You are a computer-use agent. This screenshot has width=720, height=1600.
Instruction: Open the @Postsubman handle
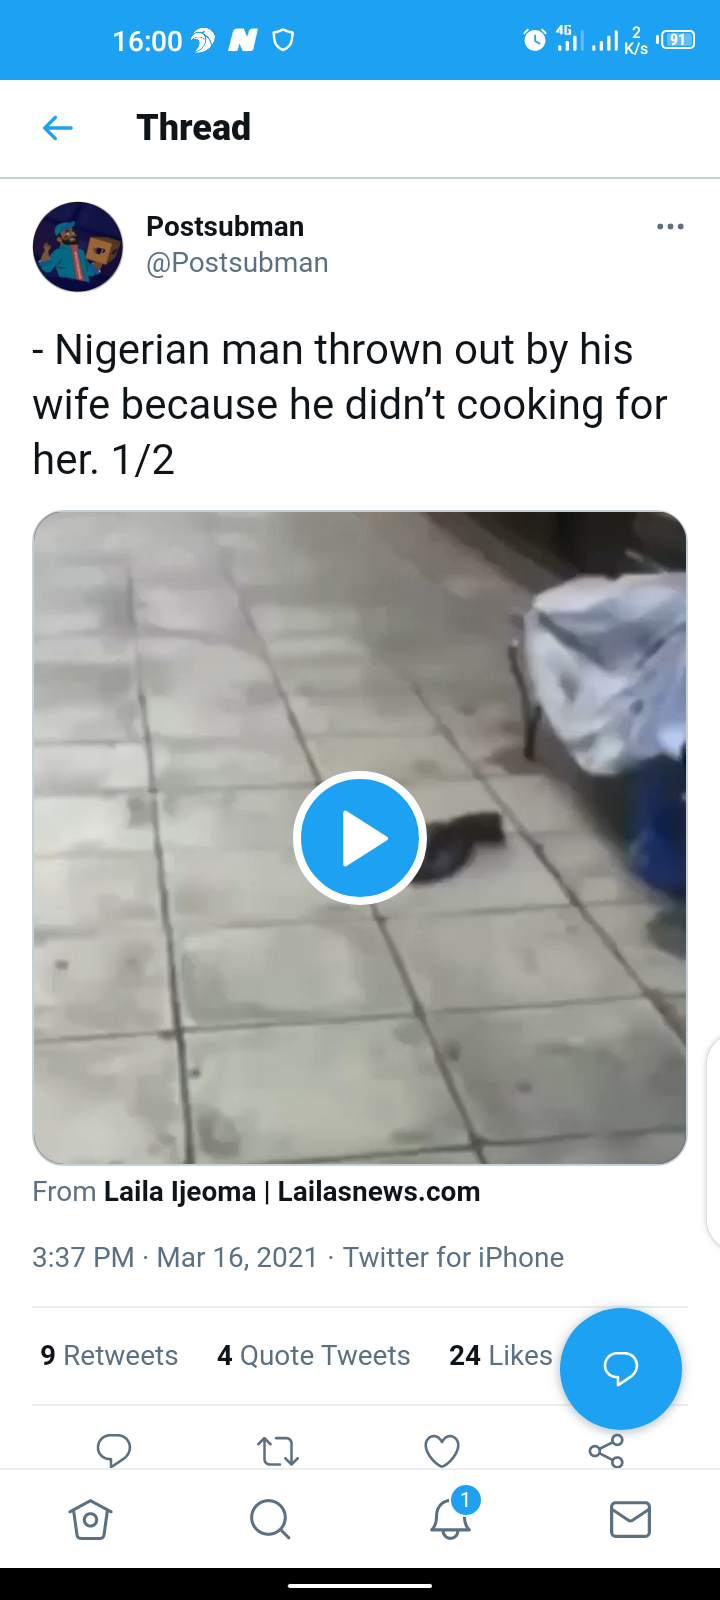point(237,262)
